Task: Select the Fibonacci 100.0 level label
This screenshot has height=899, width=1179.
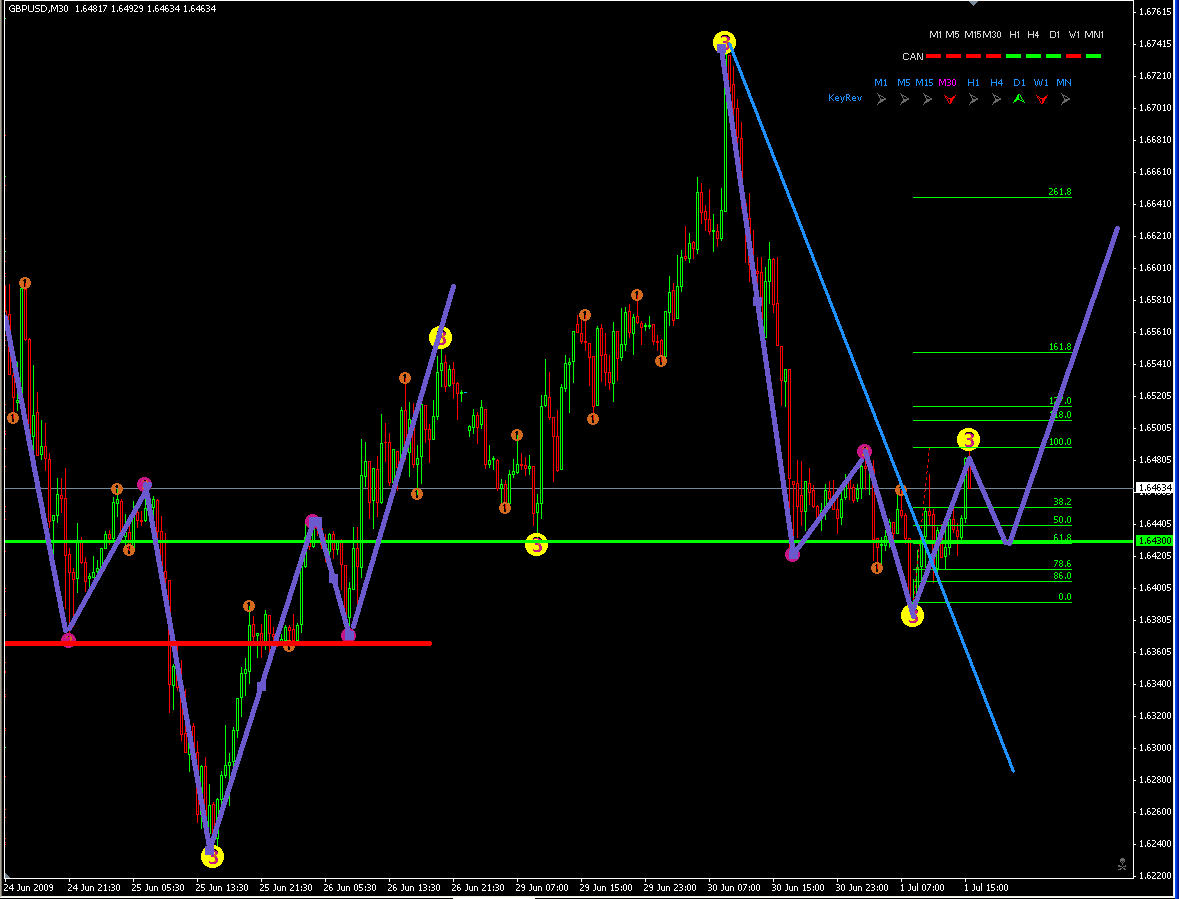Action: [x=1060, y=442]
